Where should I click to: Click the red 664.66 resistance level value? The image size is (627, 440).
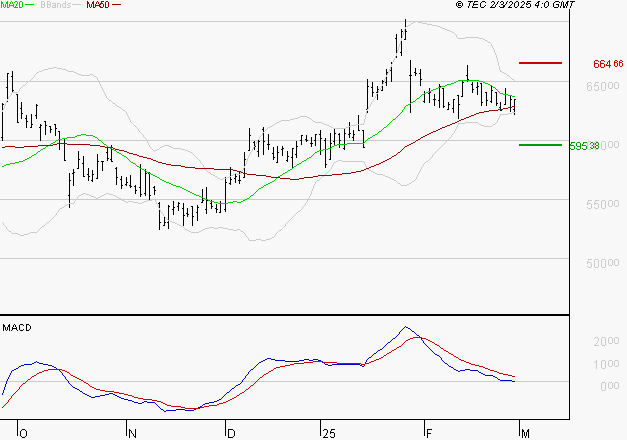click(608, 64)
